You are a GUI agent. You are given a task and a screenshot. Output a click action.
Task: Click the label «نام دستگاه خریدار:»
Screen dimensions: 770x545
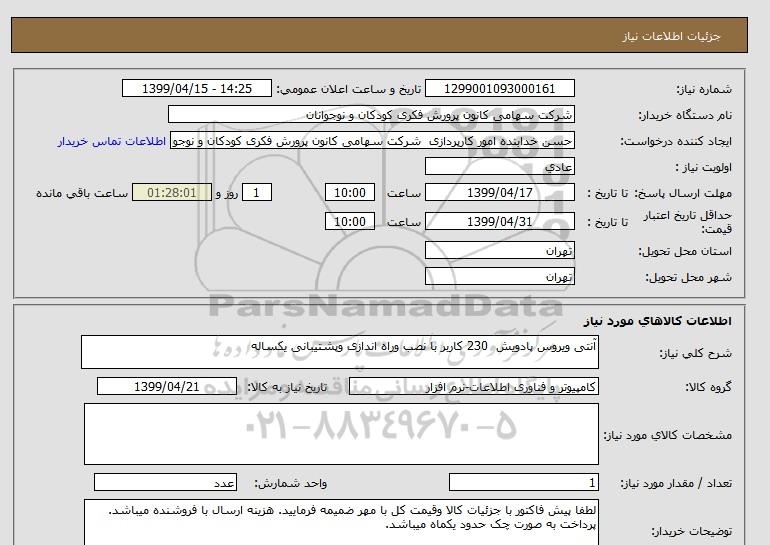tap(685, 115)
